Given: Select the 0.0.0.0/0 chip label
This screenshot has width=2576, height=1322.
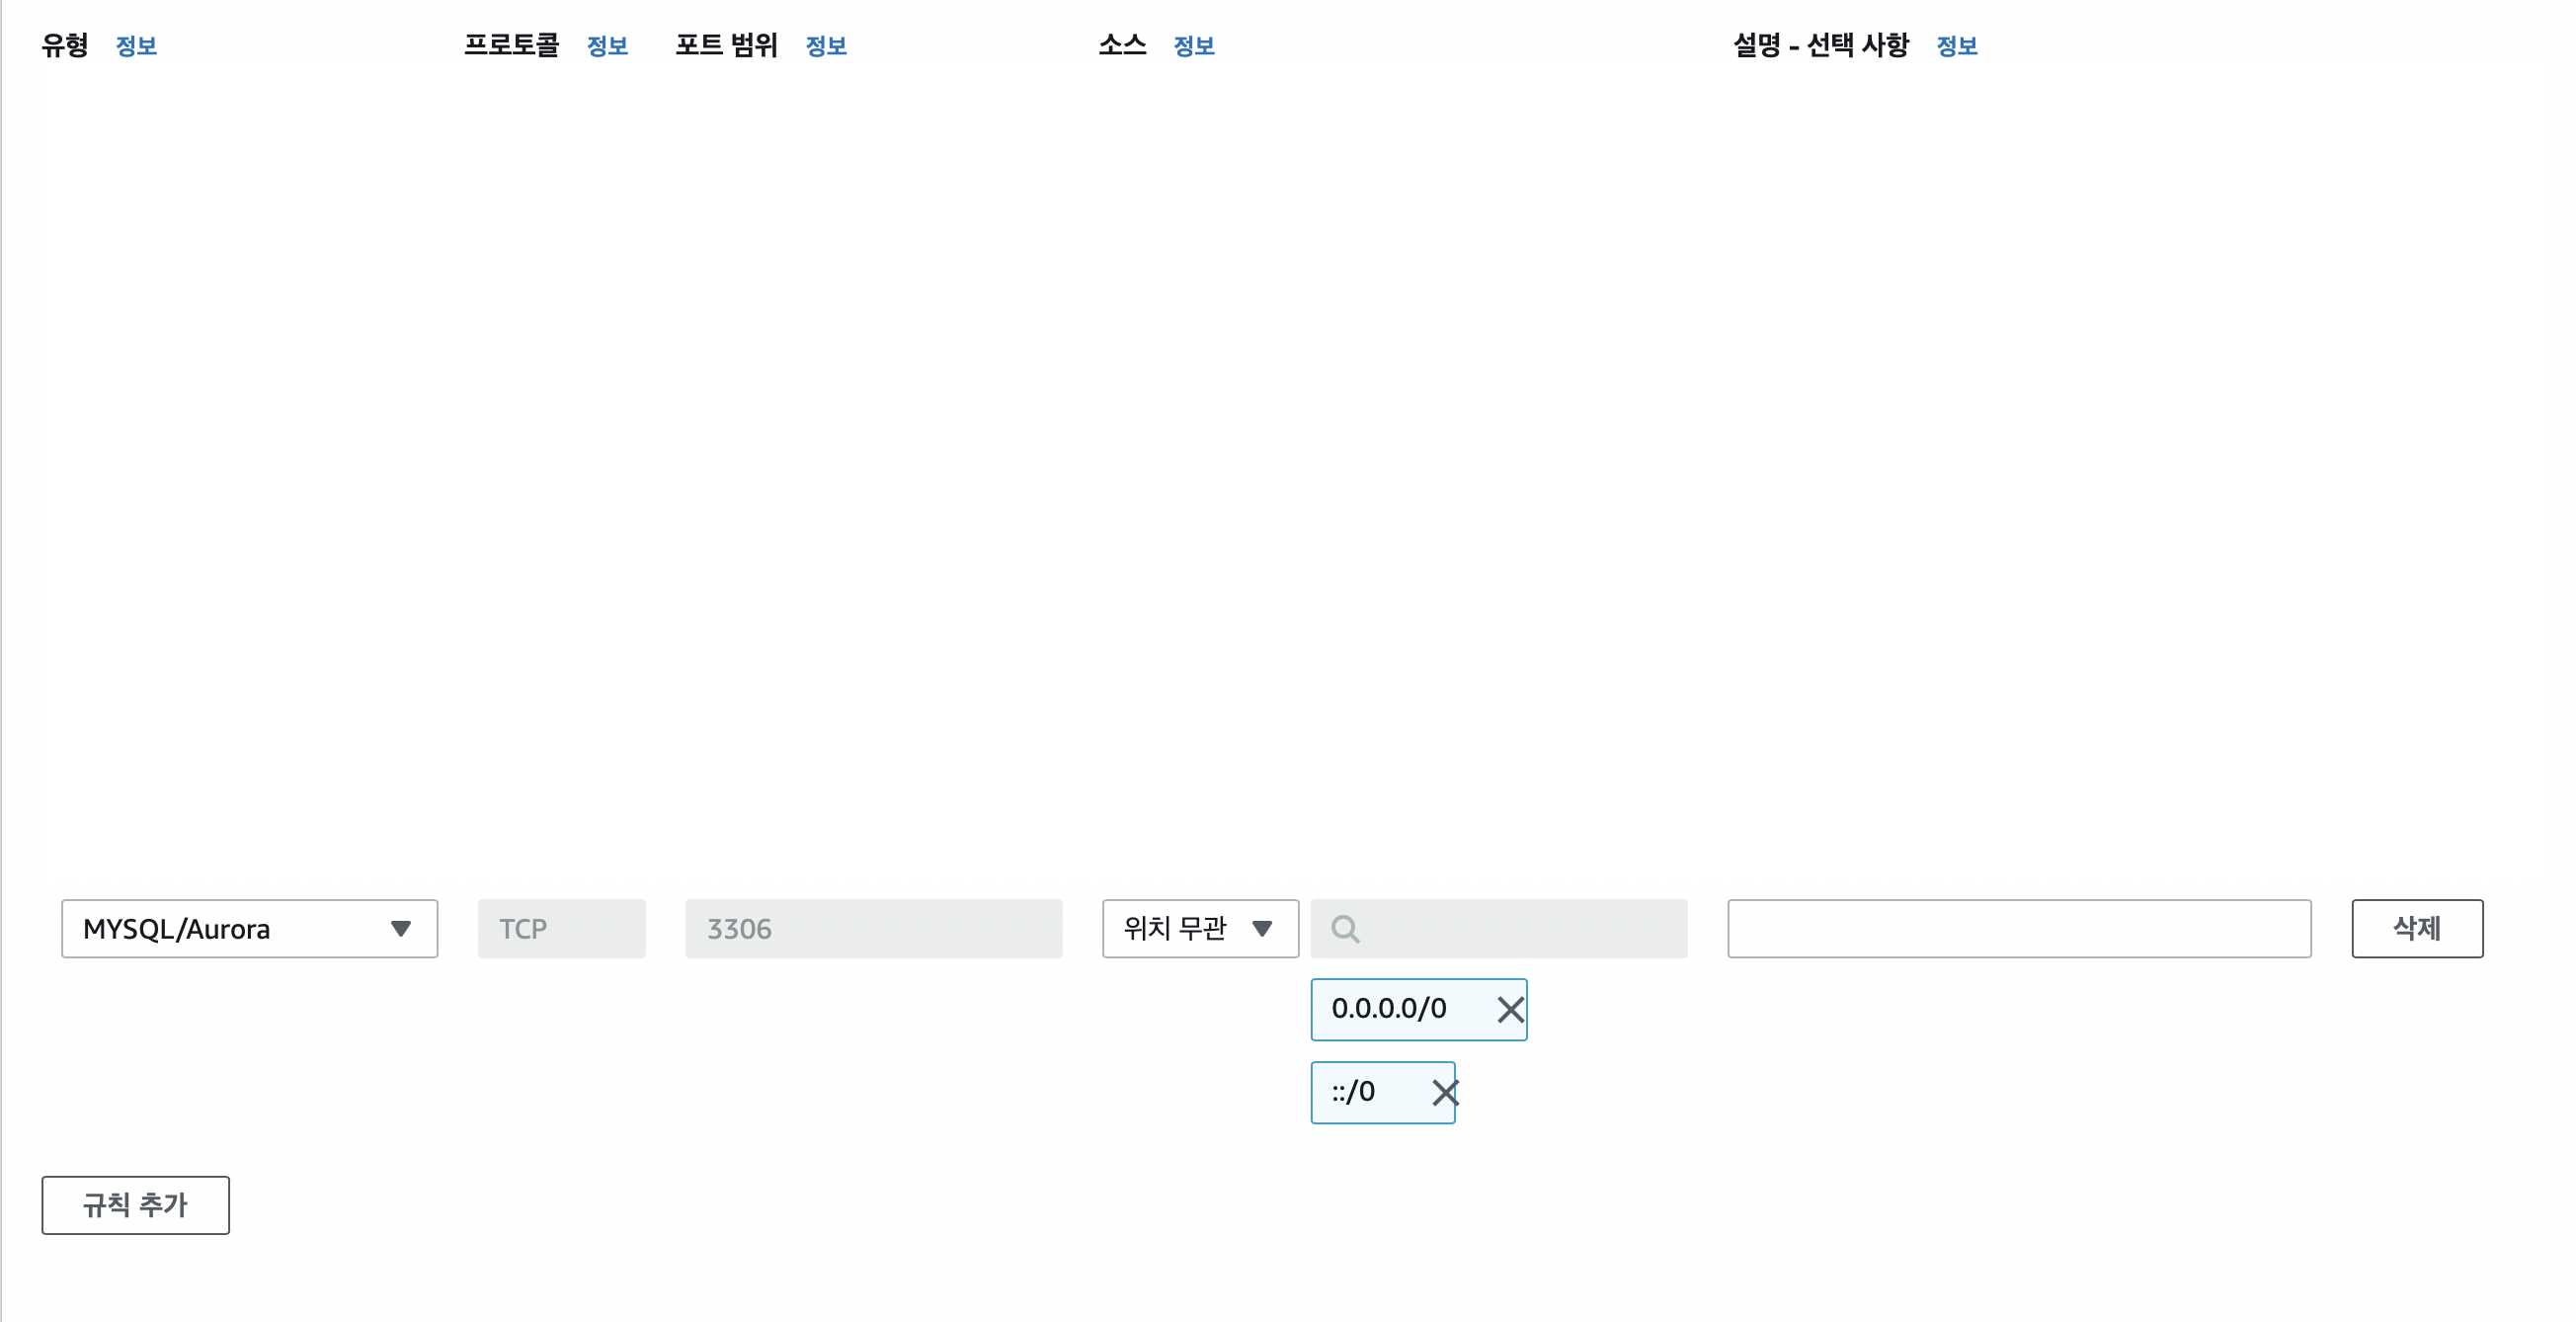Looking at the screenshot, I should 1389,1009.
